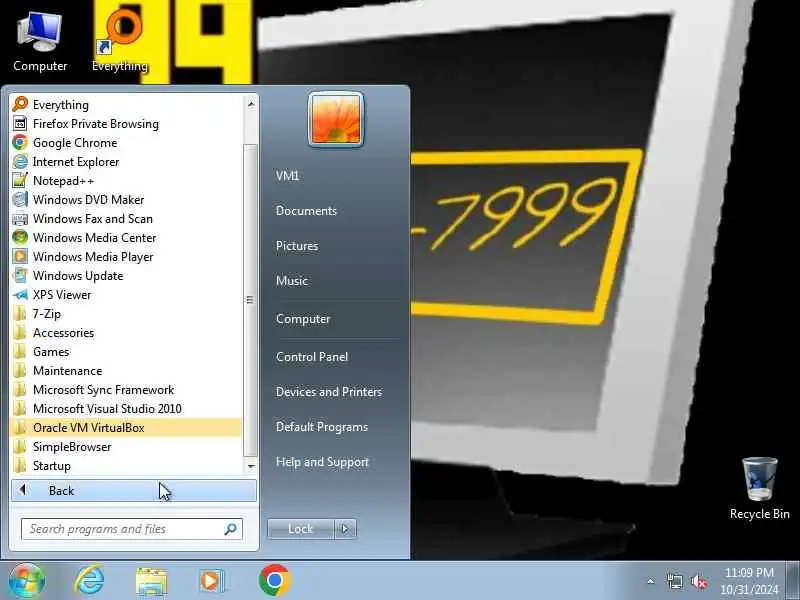Launch Internet Explorer from All Programs list
The width and height of the screenshot is (800, 600).
(x=126, y=162)
